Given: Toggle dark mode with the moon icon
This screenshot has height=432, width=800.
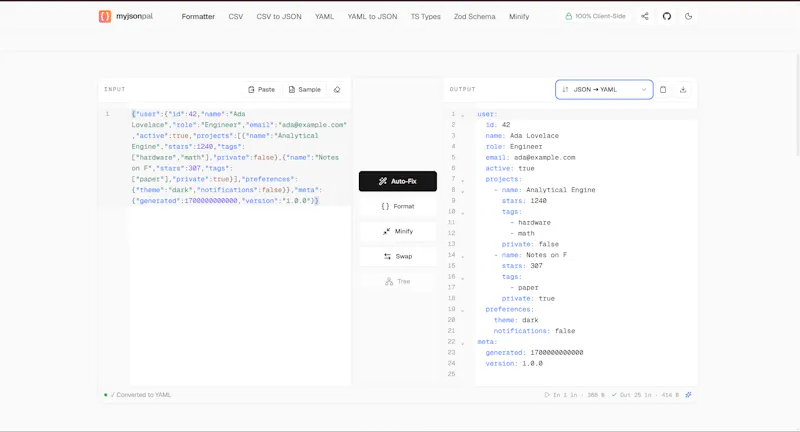Looking at the screenshot, I should click(688, 16).
